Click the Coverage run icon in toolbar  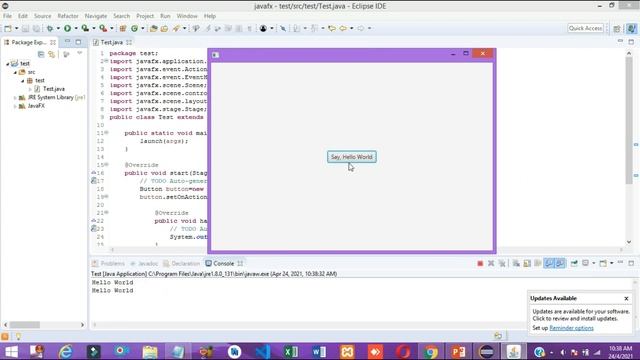pos(85,28)
